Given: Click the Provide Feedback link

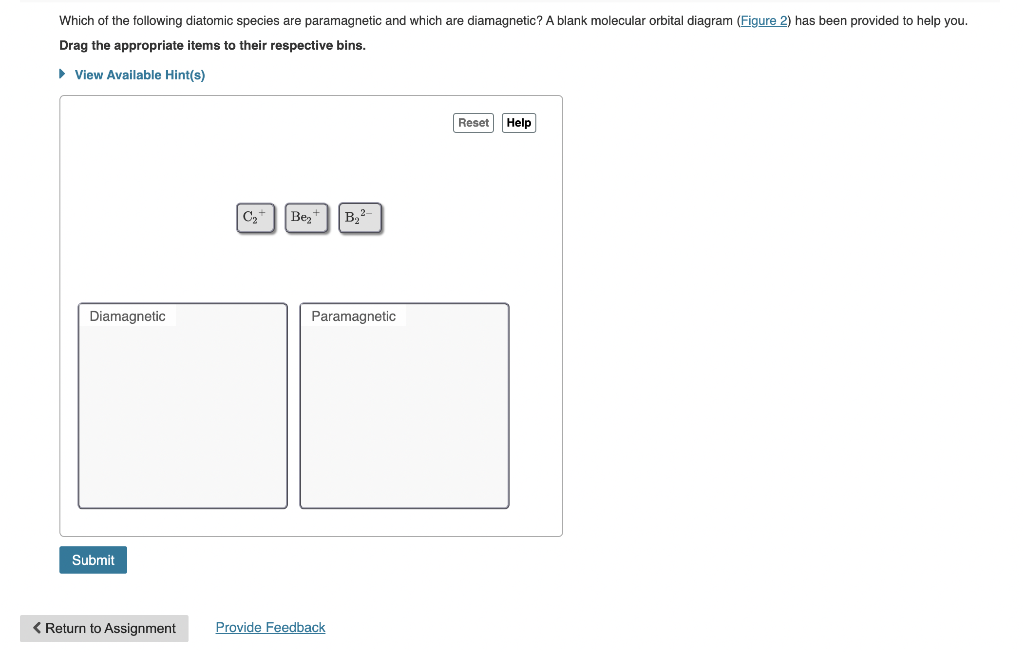Looking at the screenshot, I should [x=270, y=627].
